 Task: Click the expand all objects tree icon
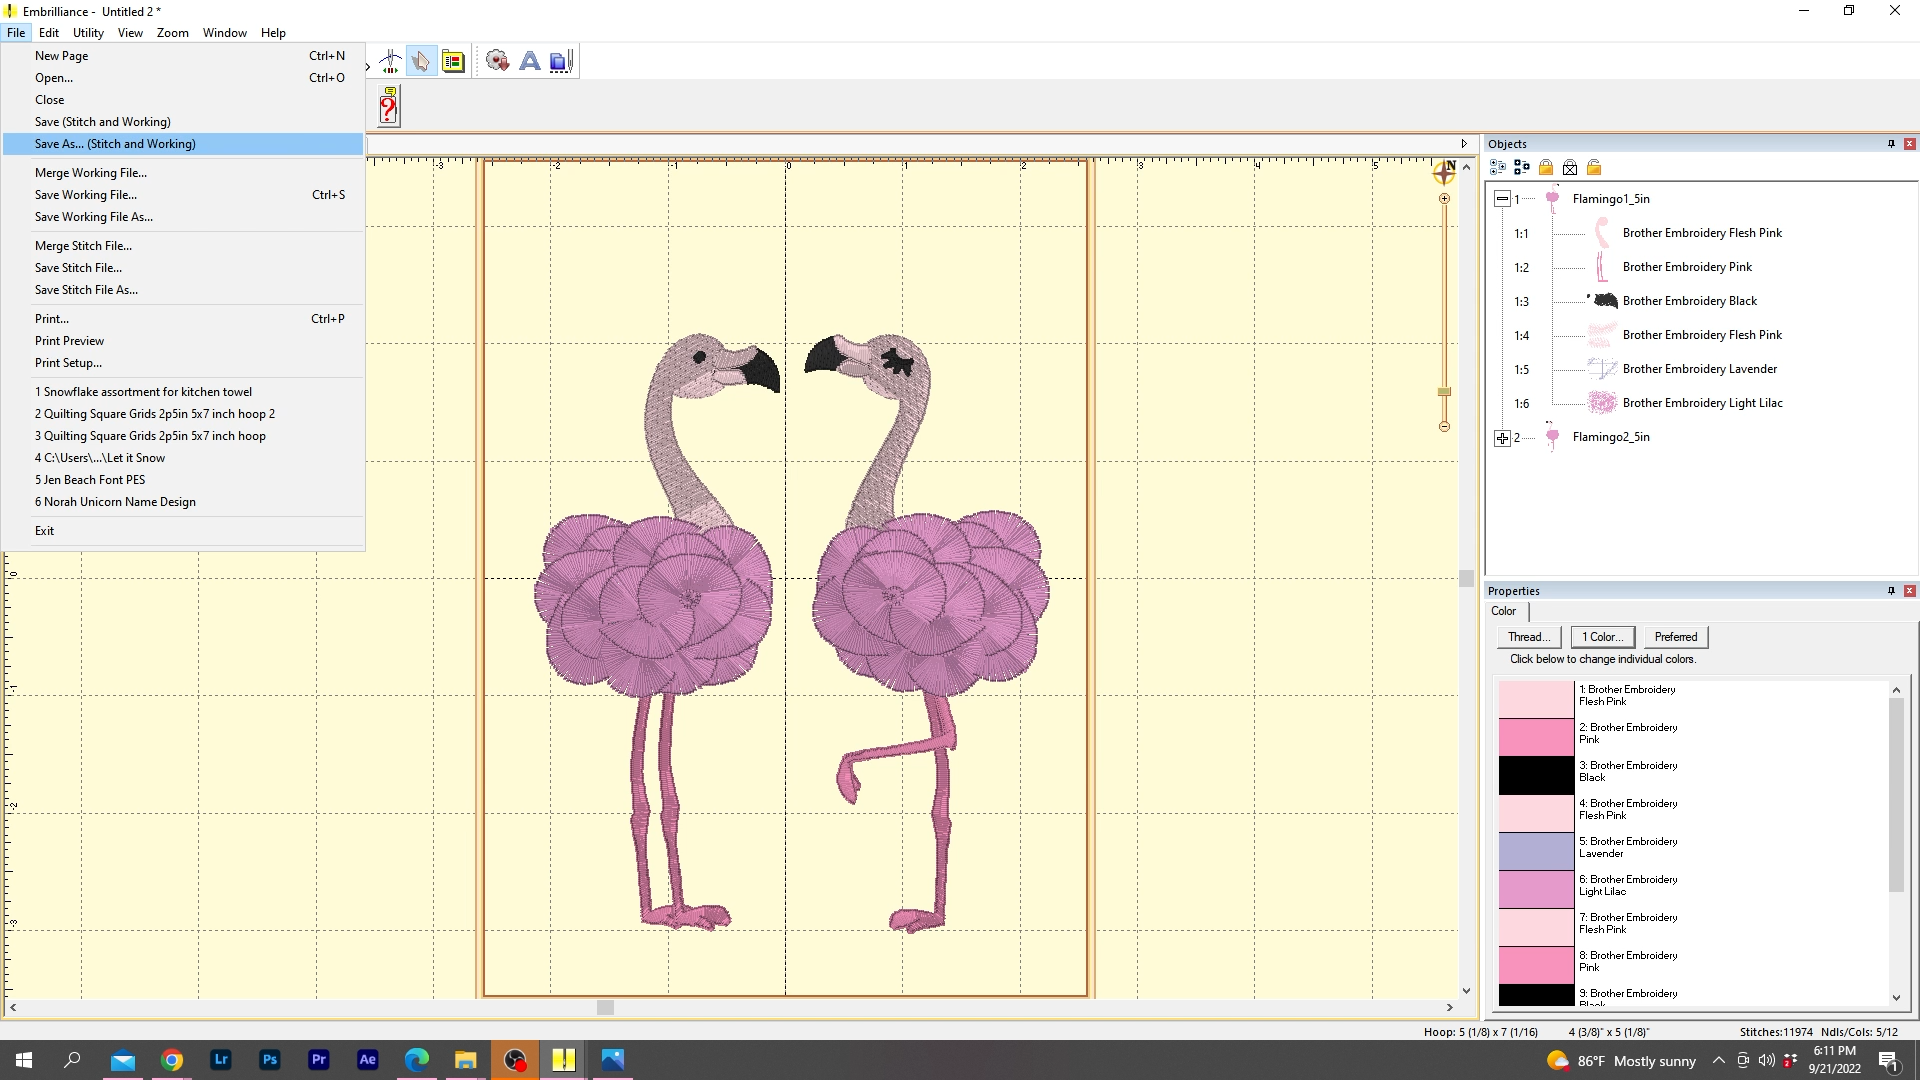click(x=1498, y=167)
